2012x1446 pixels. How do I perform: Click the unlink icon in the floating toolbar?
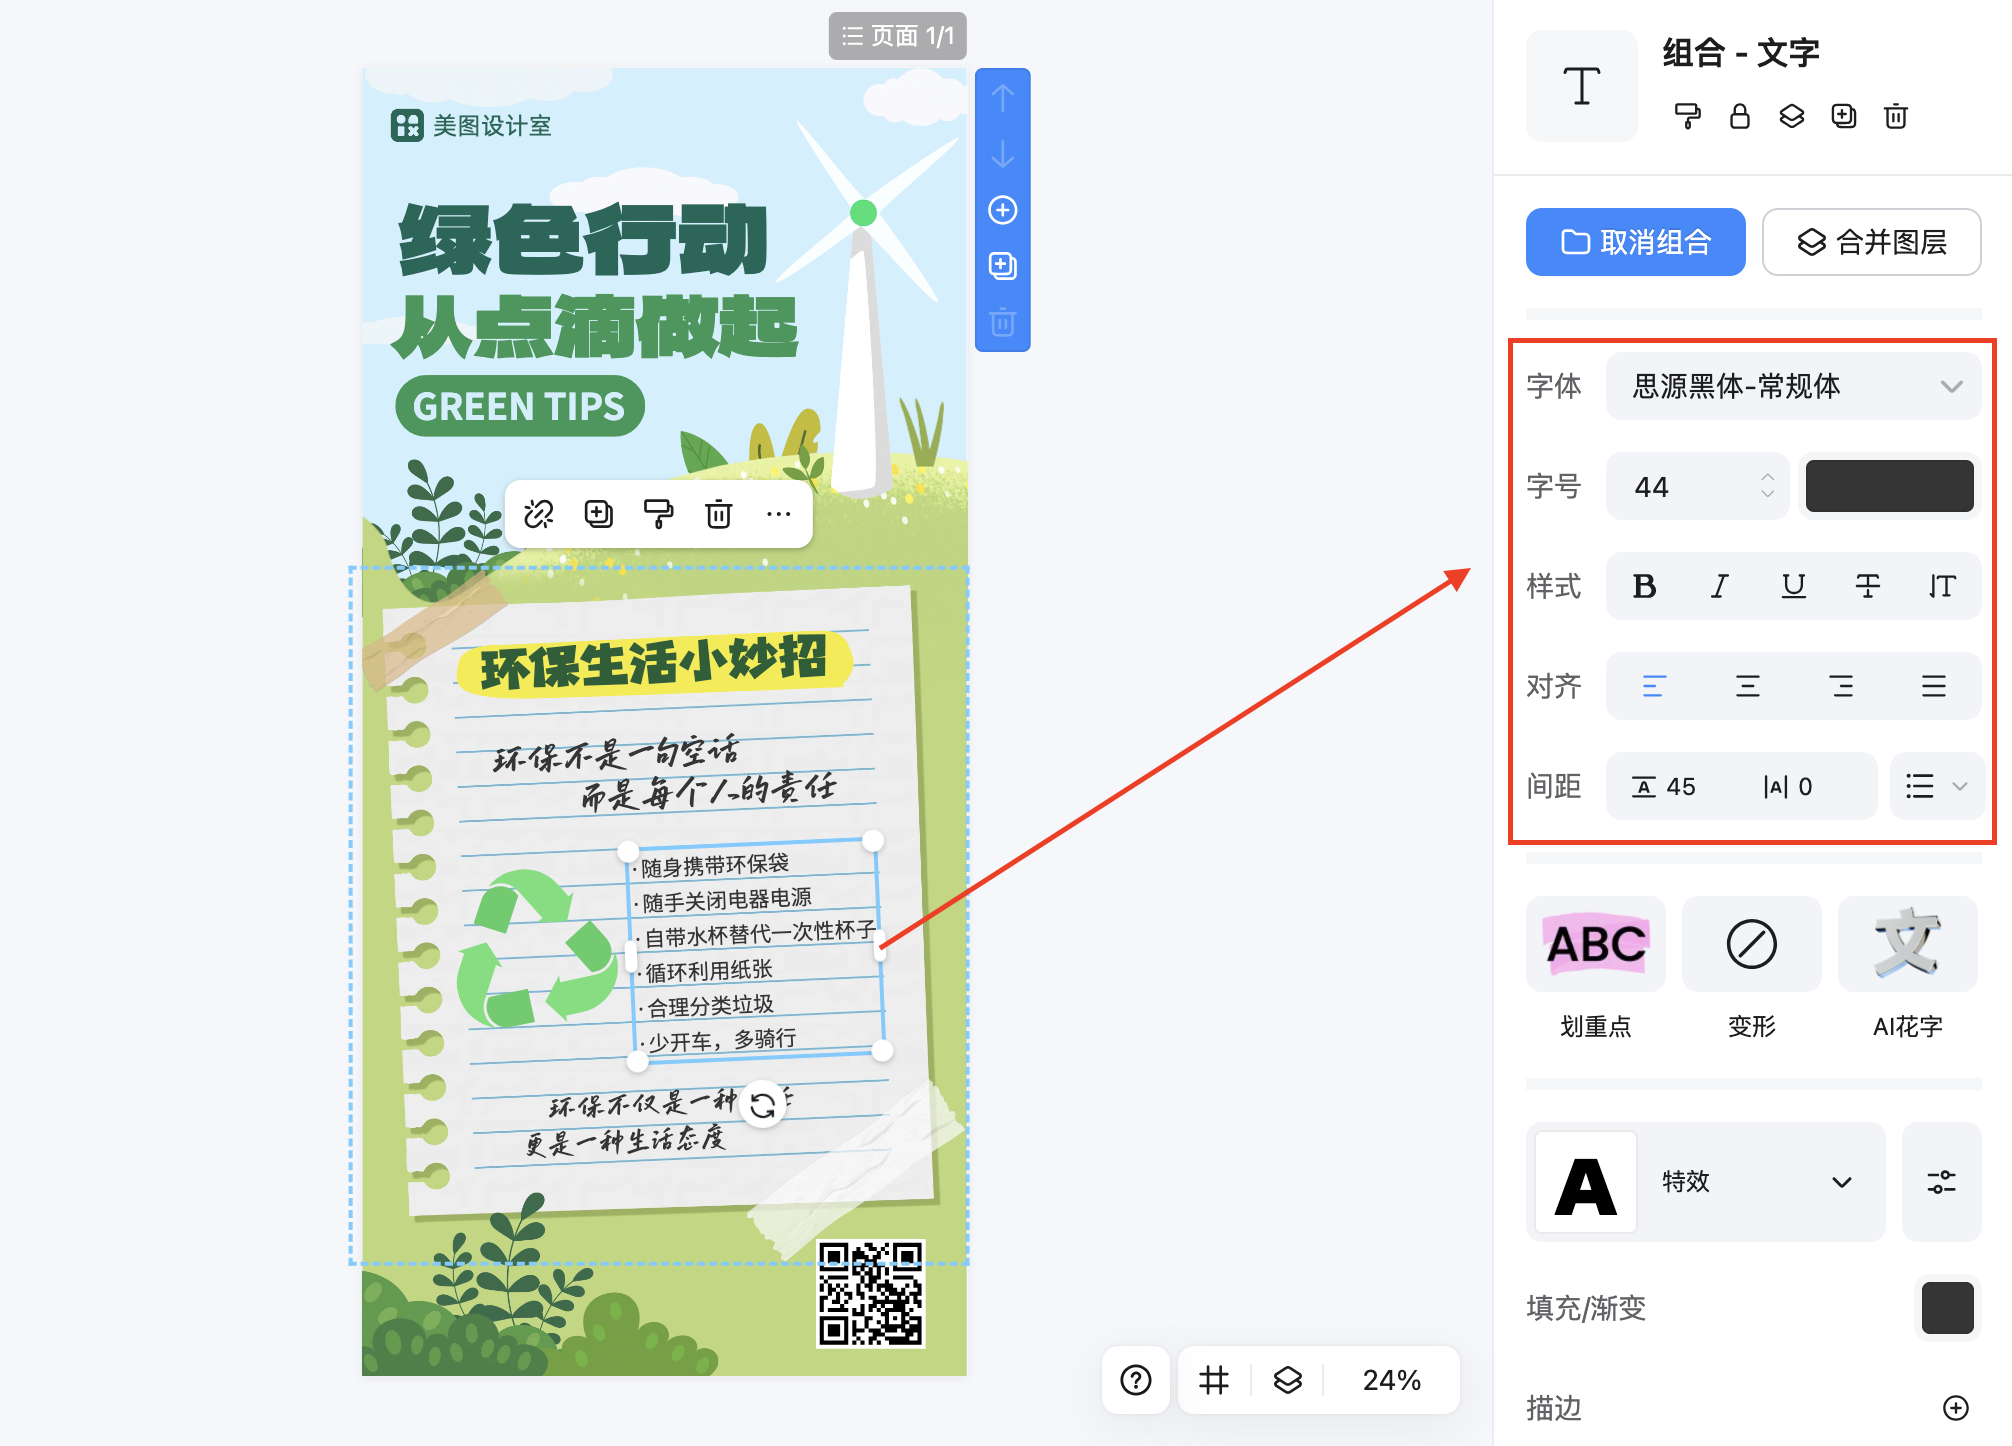[538, 514]
